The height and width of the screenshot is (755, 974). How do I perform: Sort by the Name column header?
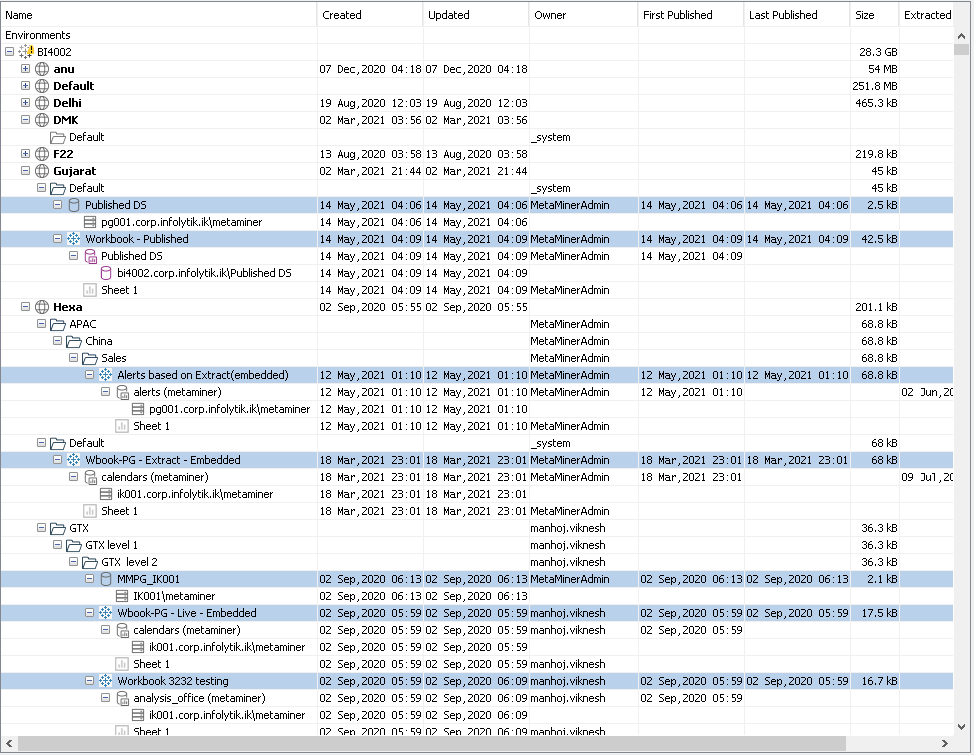tap(159, 15)
